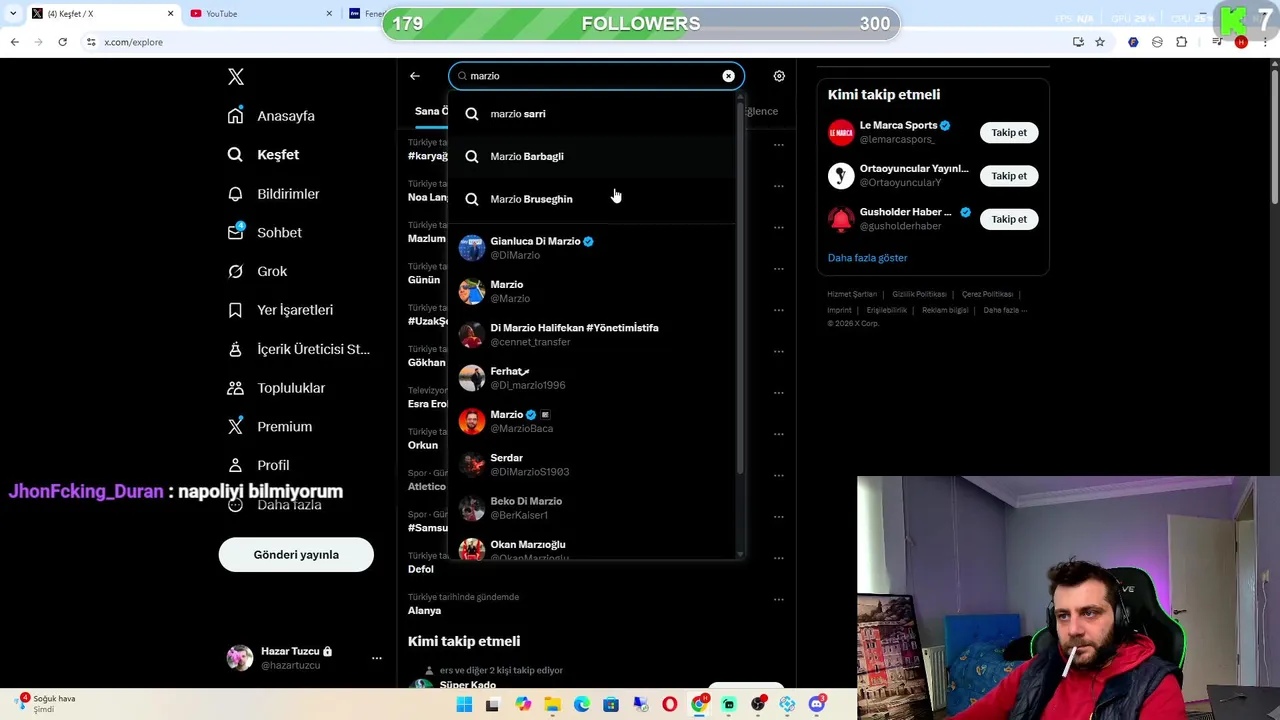This screenshot has width=1280, height=720.
Task: Open Grok from the sidebar
Action: 257,271
